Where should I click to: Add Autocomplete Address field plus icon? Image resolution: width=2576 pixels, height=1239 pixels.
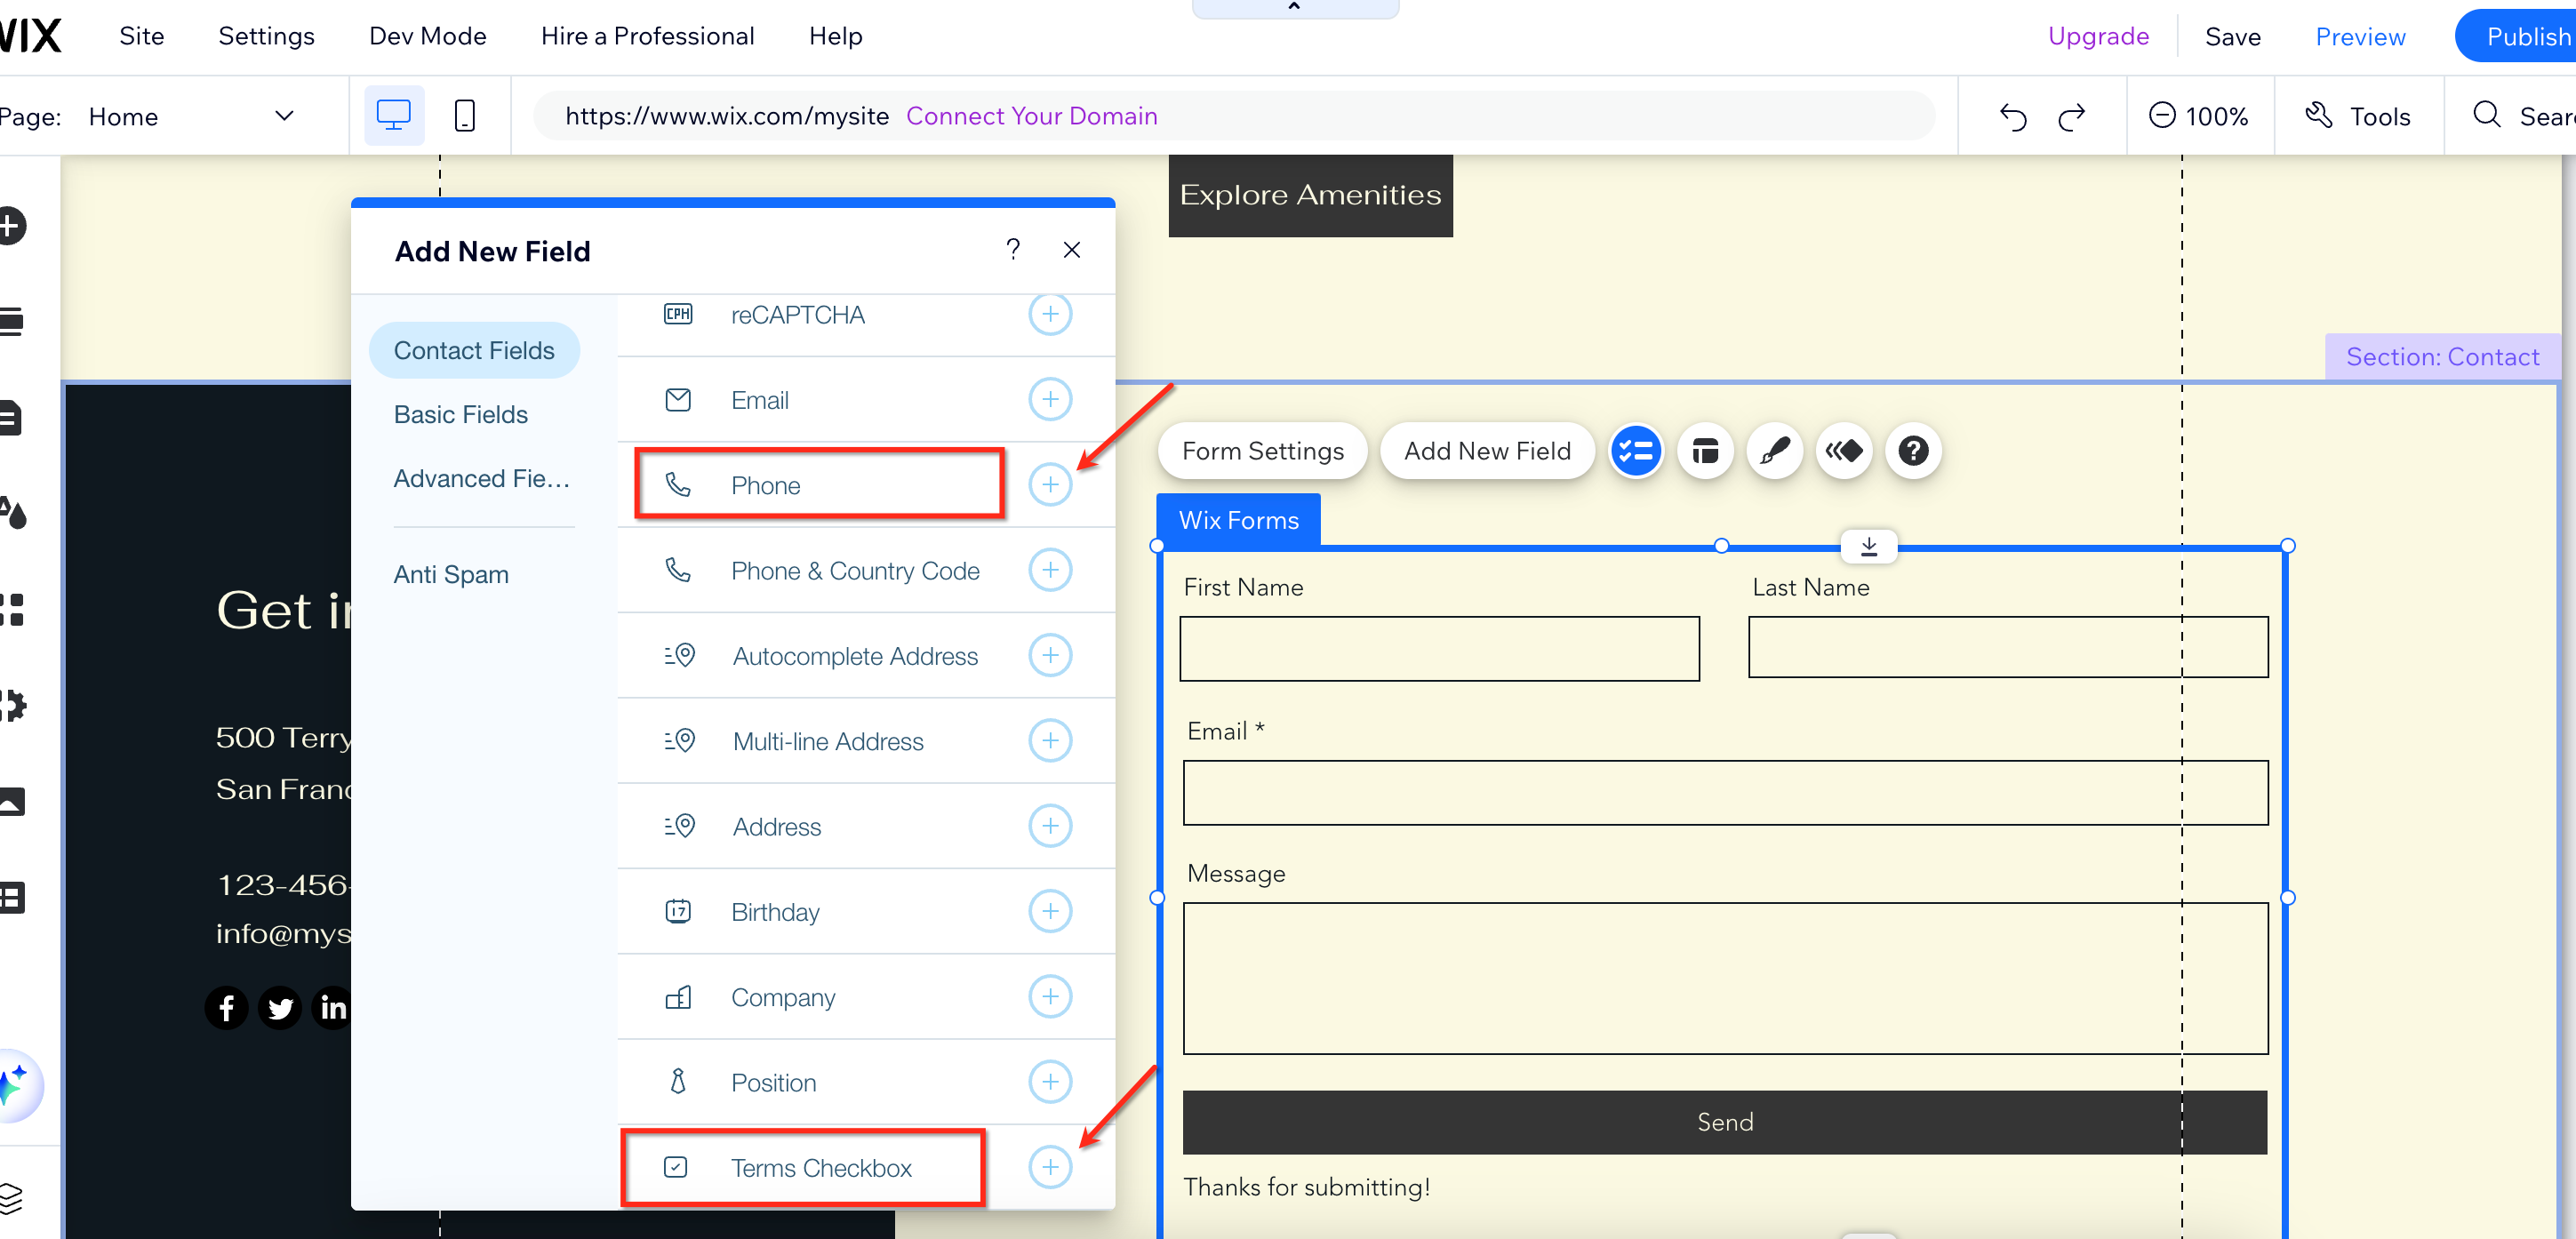1050,656
